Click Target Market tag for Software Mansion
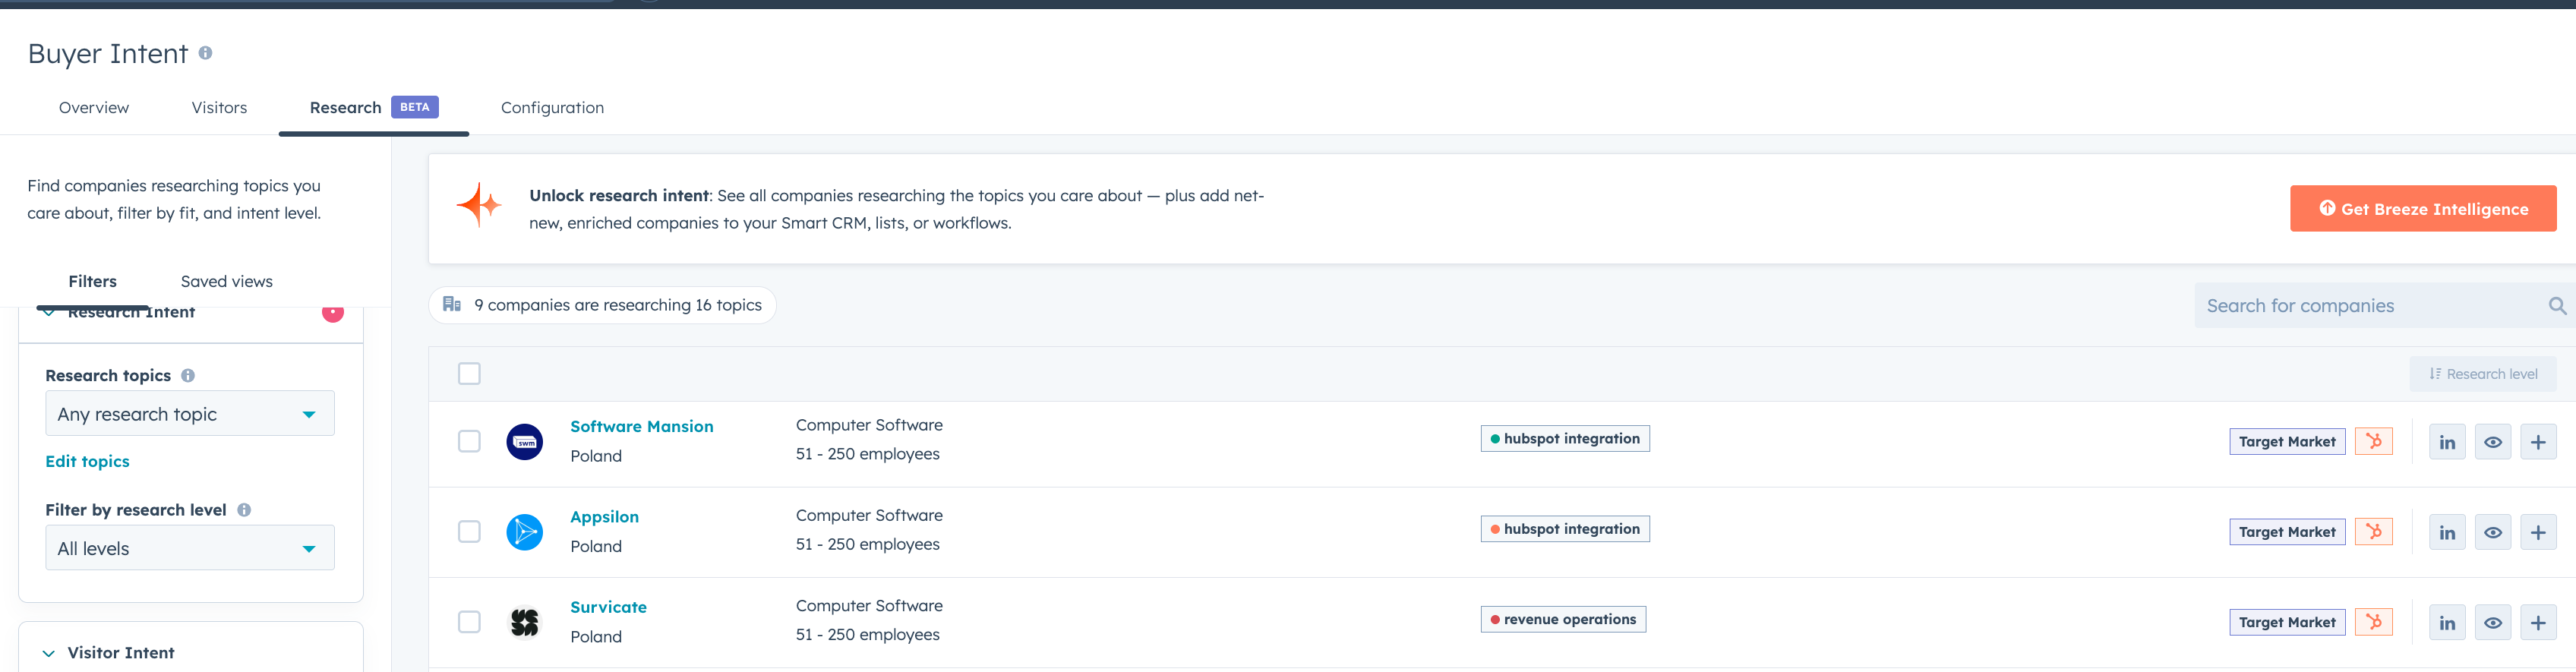The width and height of the screenshot is (2576, 672). pos(2287,441)
